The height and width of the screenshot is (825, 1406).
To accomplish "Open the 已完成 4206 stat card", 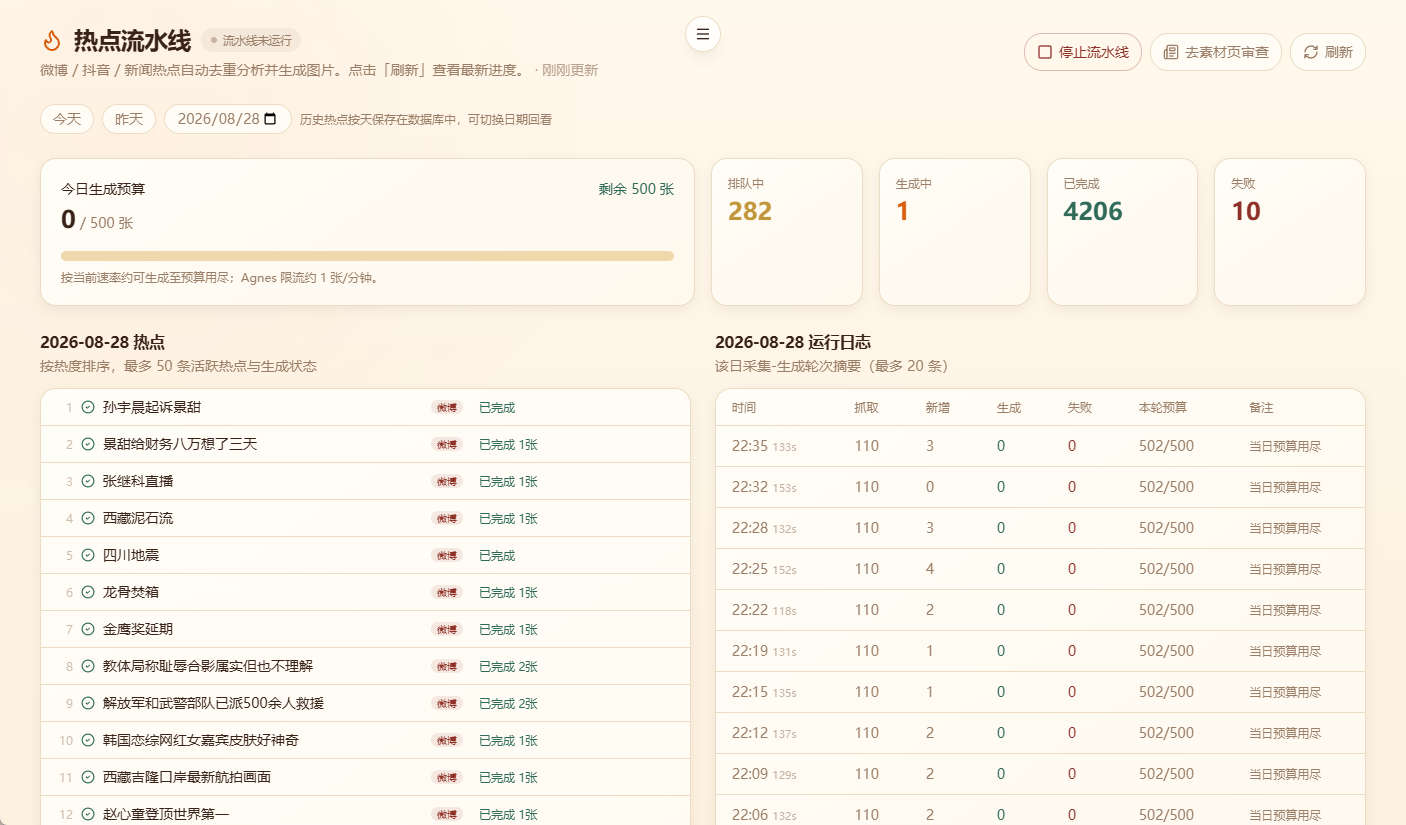I will tap(1122, 232).
